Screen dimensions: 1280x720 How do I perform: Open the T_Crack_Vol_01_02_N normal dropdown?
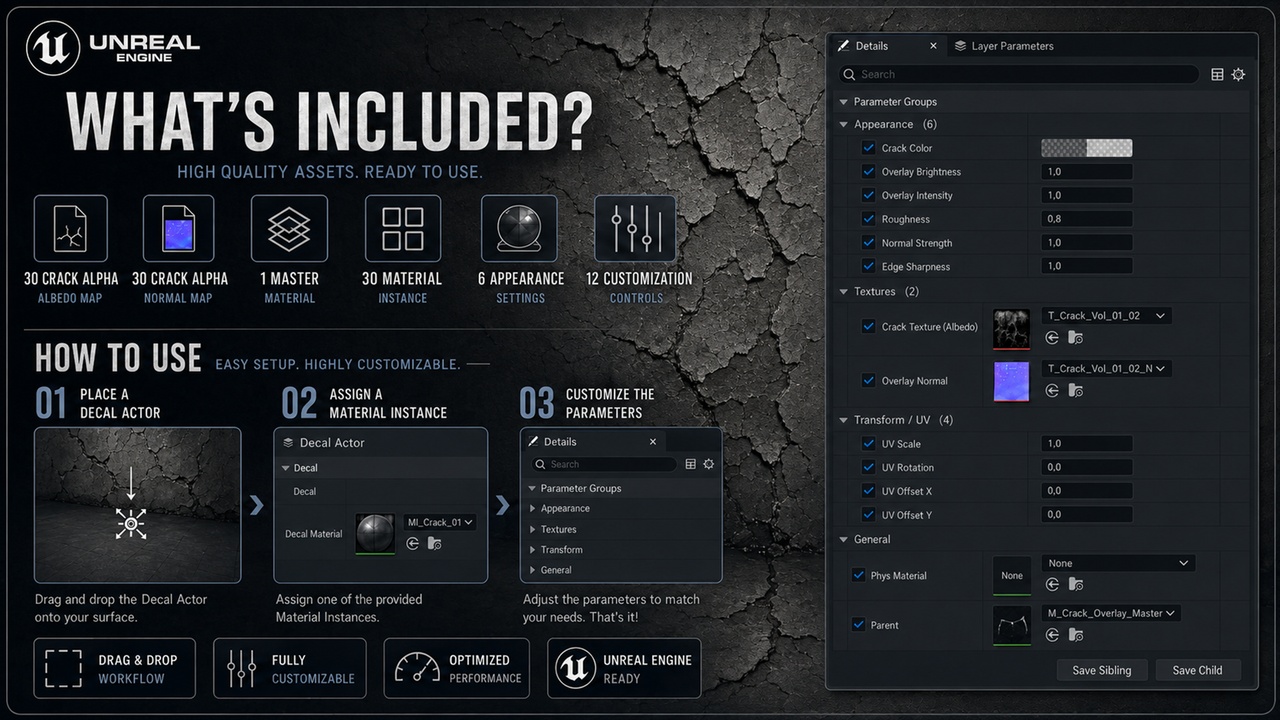coord(1106,368)
